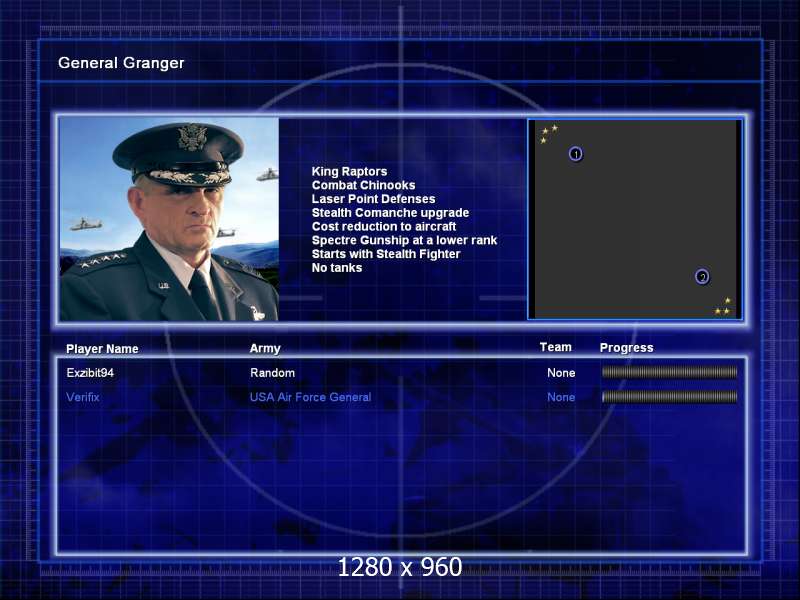Select player Exzibit94 in the list
The height and width of the screenshot is (600, 800).
[94, 373]
